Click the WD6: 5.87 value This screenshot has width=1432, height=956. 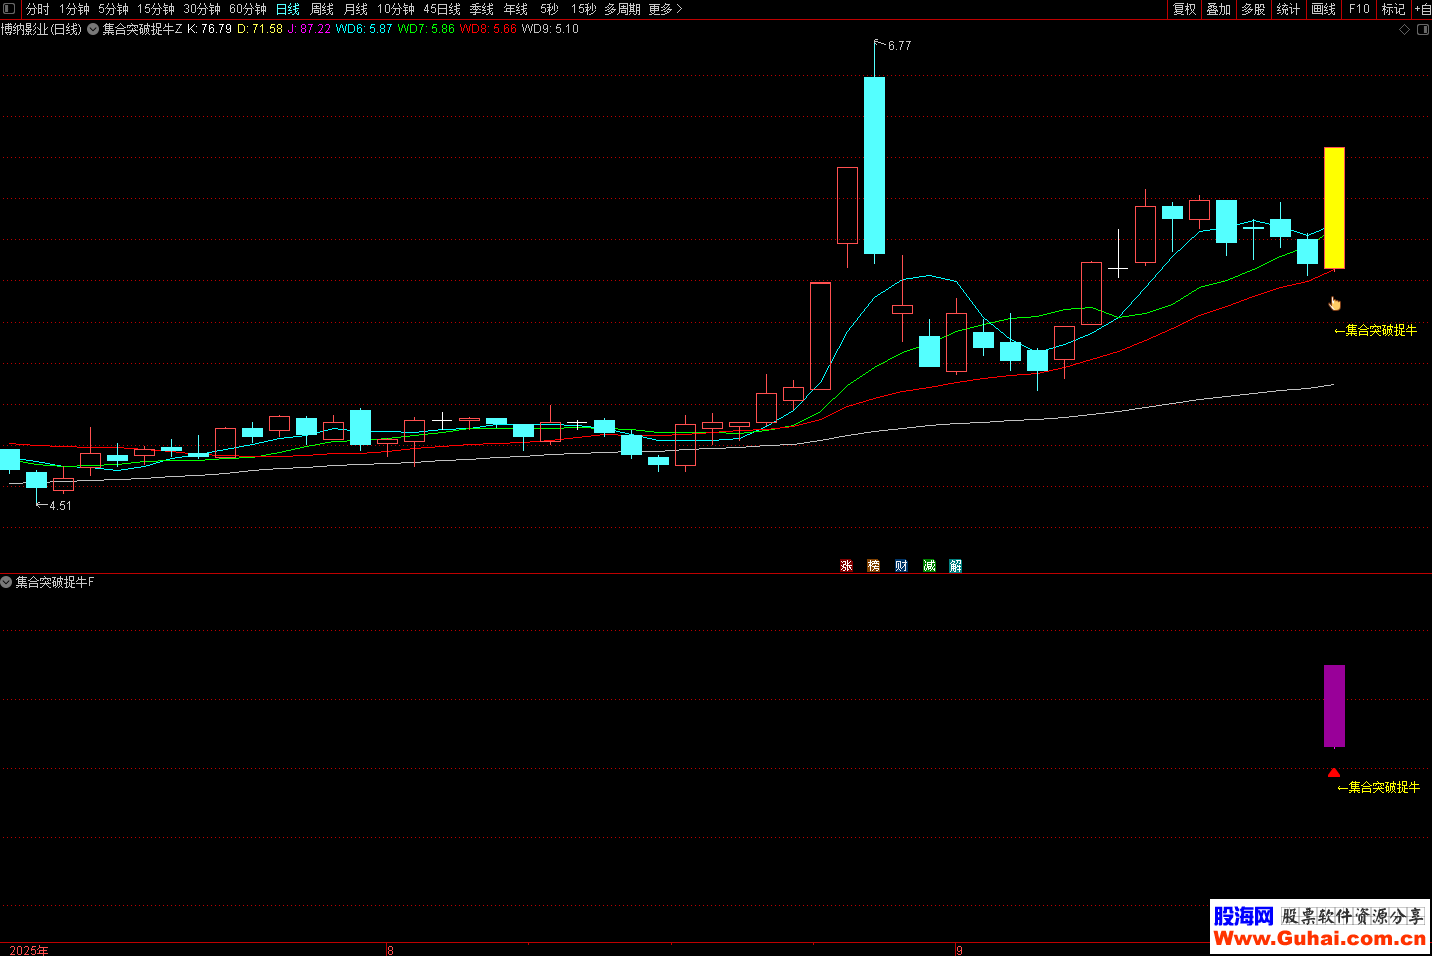pyautogui.click(x=364, y=29)
